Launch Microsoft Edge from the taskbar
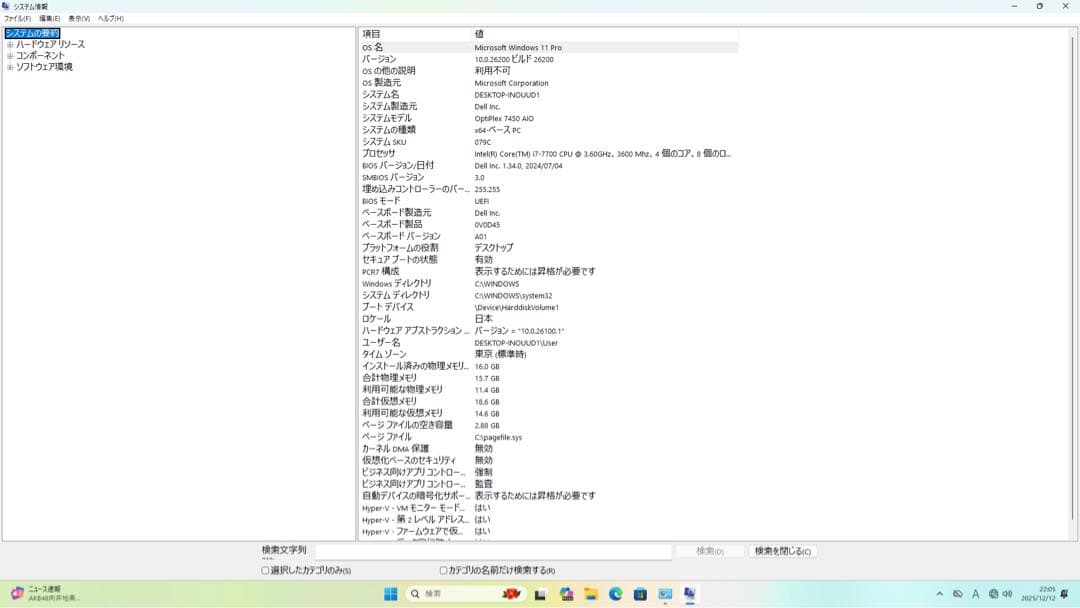Viewport: 1080px width, 608px height. point(616,593)
